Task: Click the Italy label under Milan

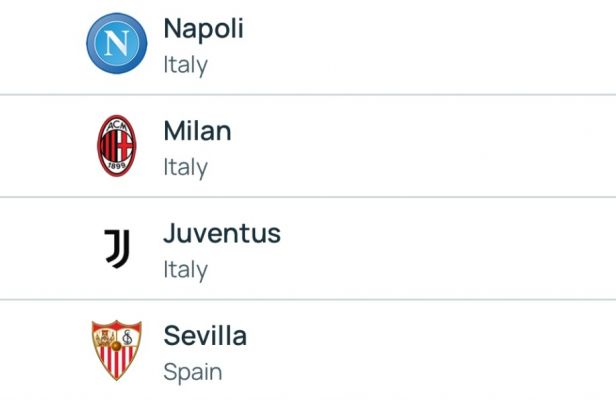Action: pyautogui.click(x=185, y=168)
